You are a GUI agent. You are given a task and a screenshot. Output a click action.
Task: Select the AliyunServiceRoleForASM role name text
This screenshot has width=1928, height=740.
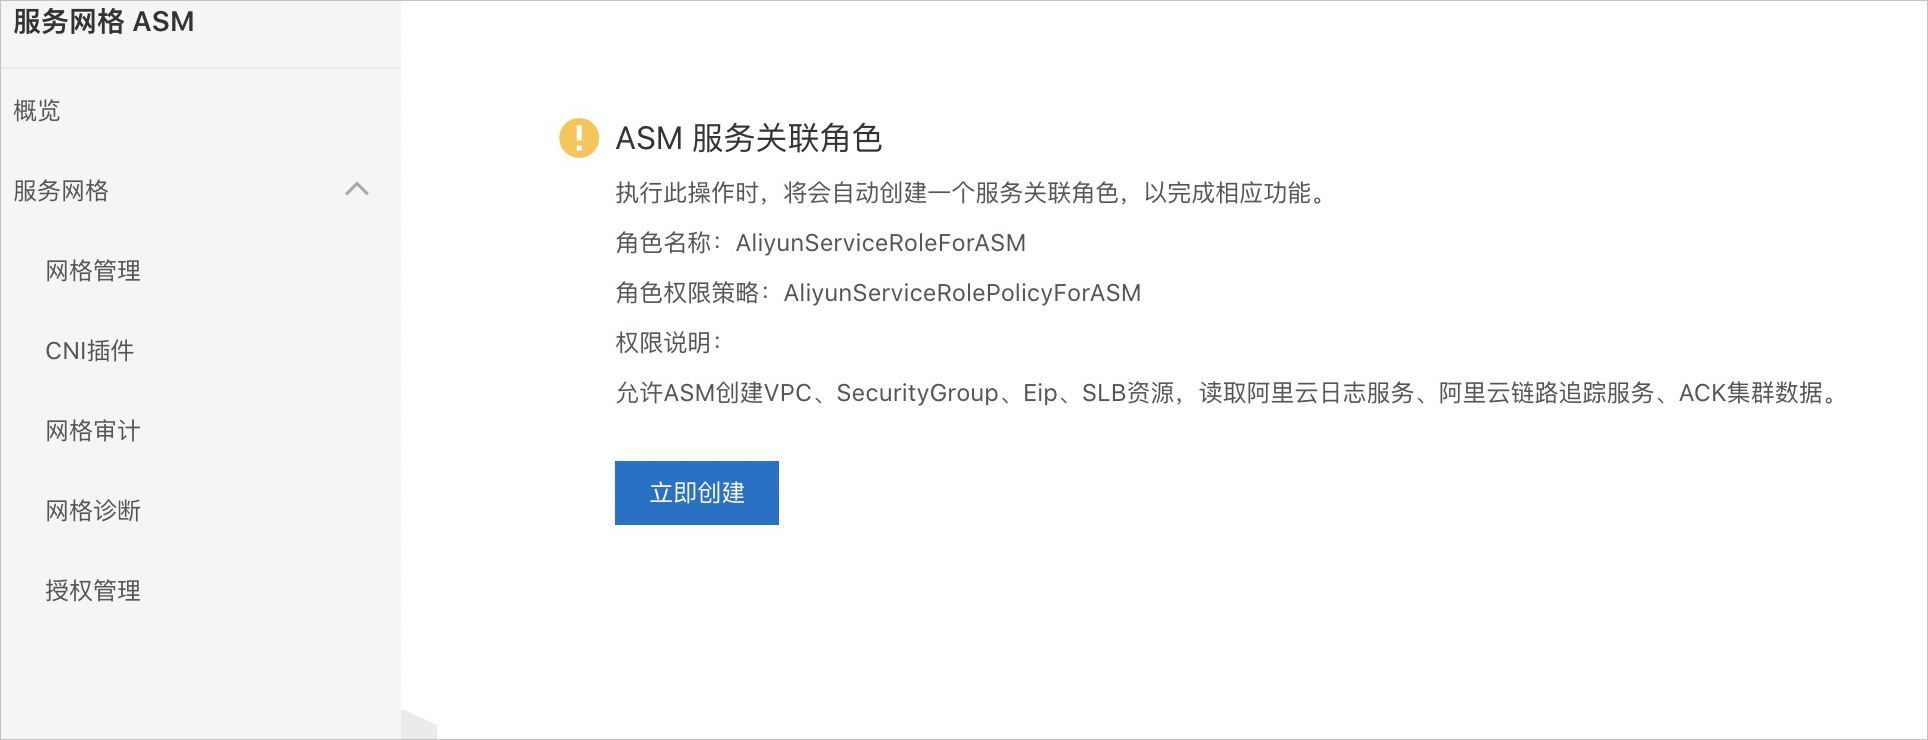(x=881, y=243)
